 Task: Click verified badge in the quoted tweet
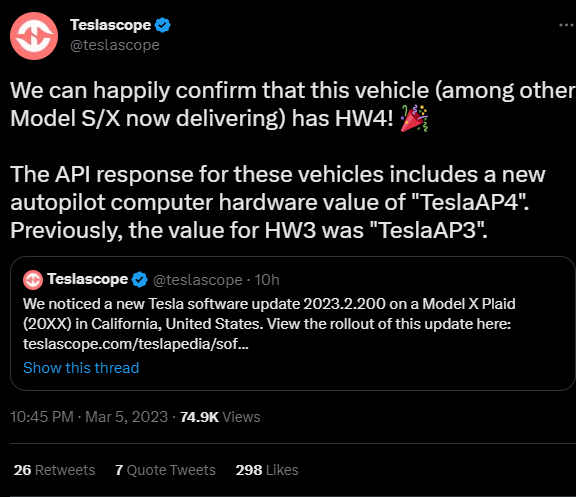click(140, 280)
